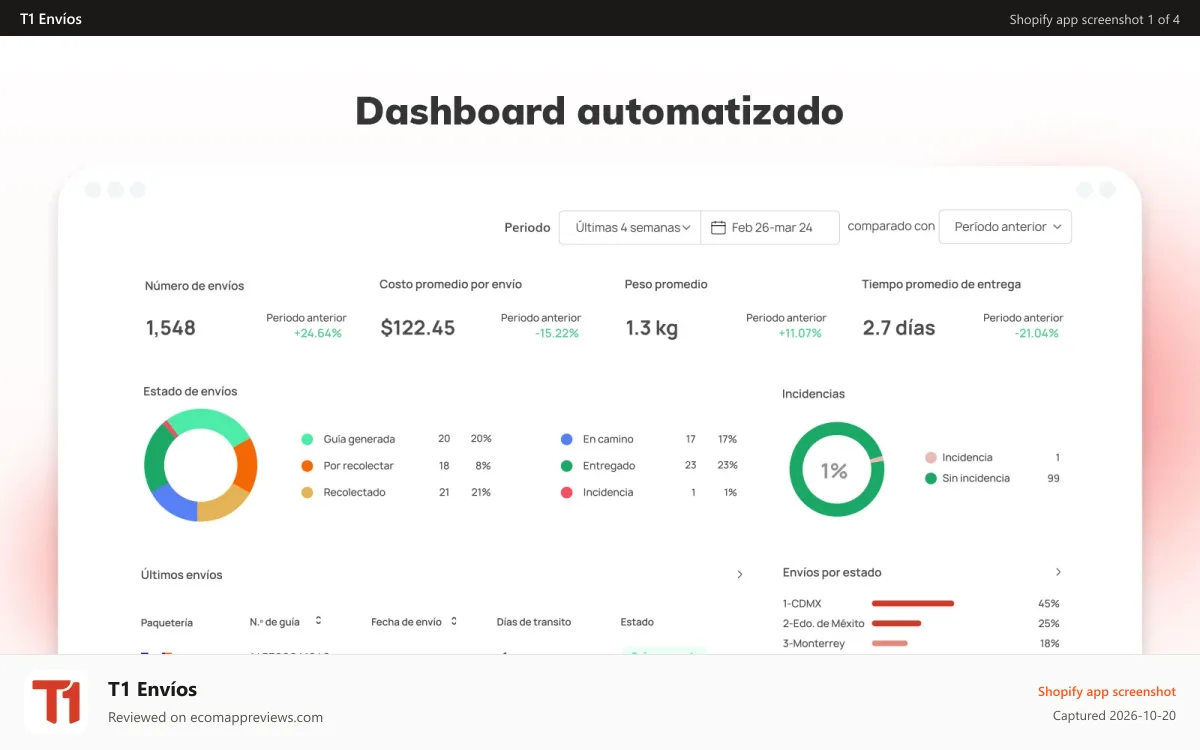Click the Periodo label
Image resolution: width=1200 pixels, height=750 pixels.
pos(527,228)
